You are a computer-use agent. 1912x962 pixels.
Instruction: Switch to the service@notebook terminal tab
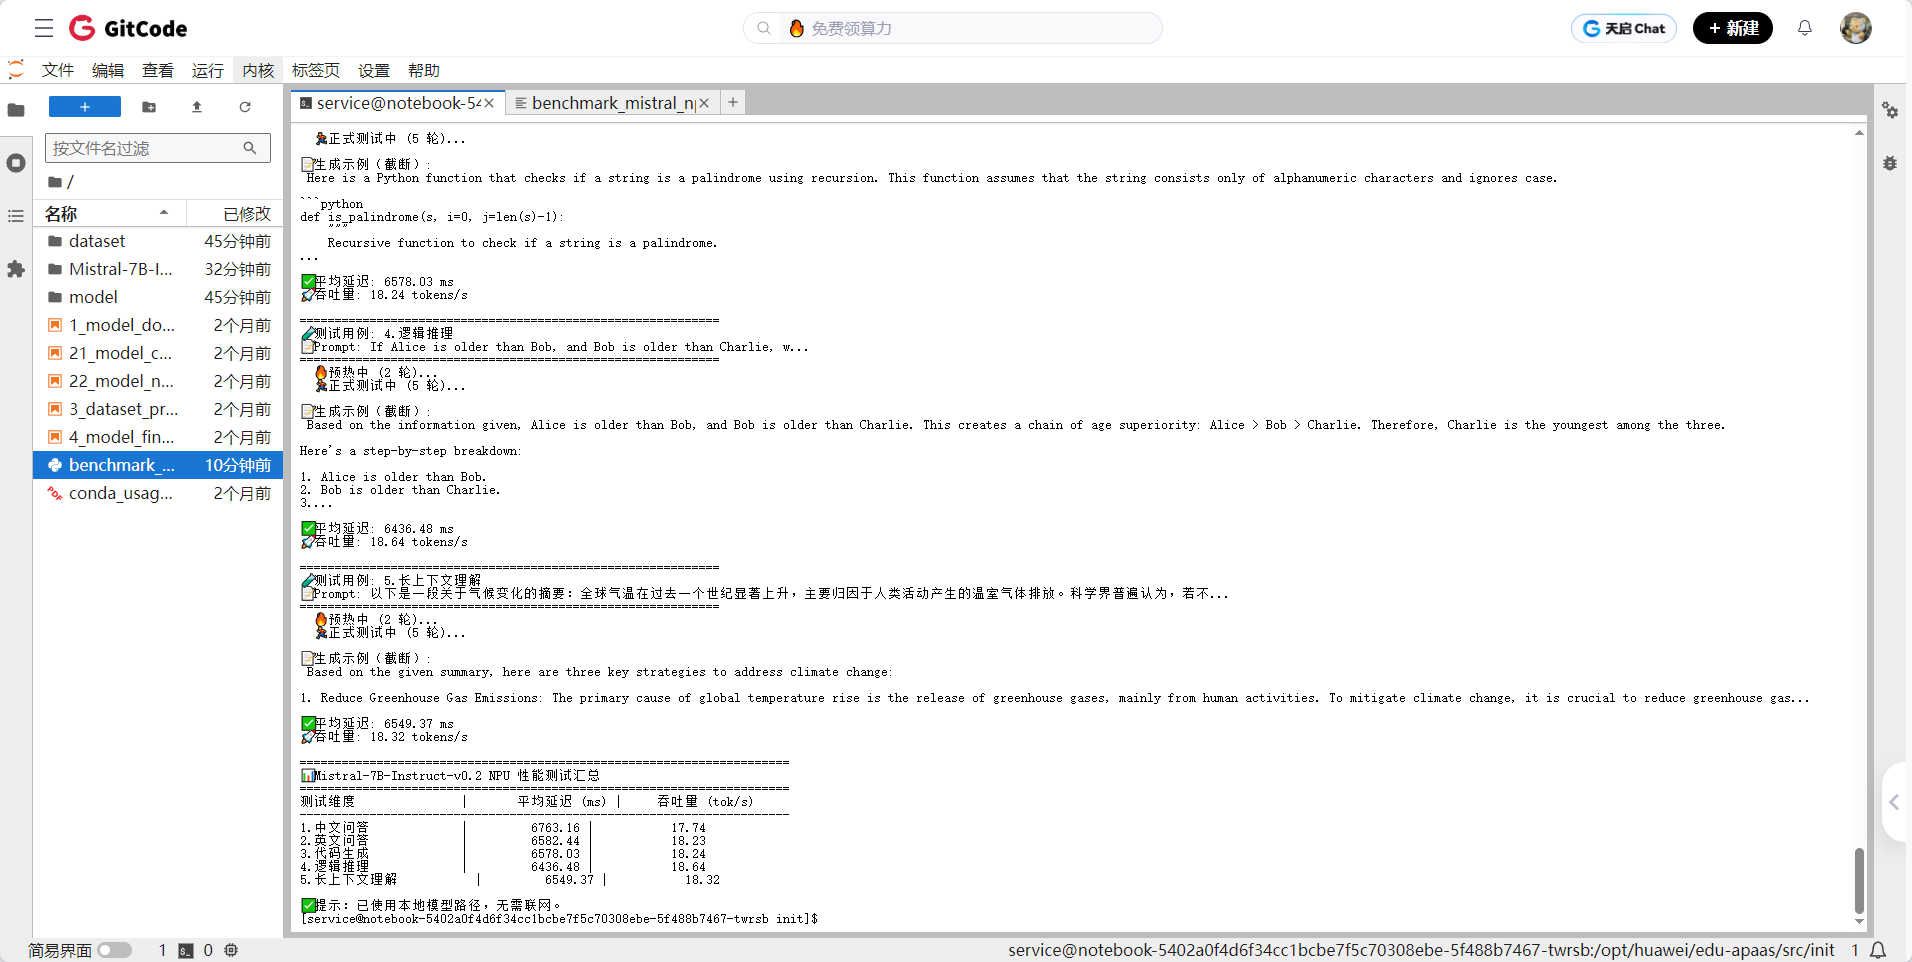398,103
